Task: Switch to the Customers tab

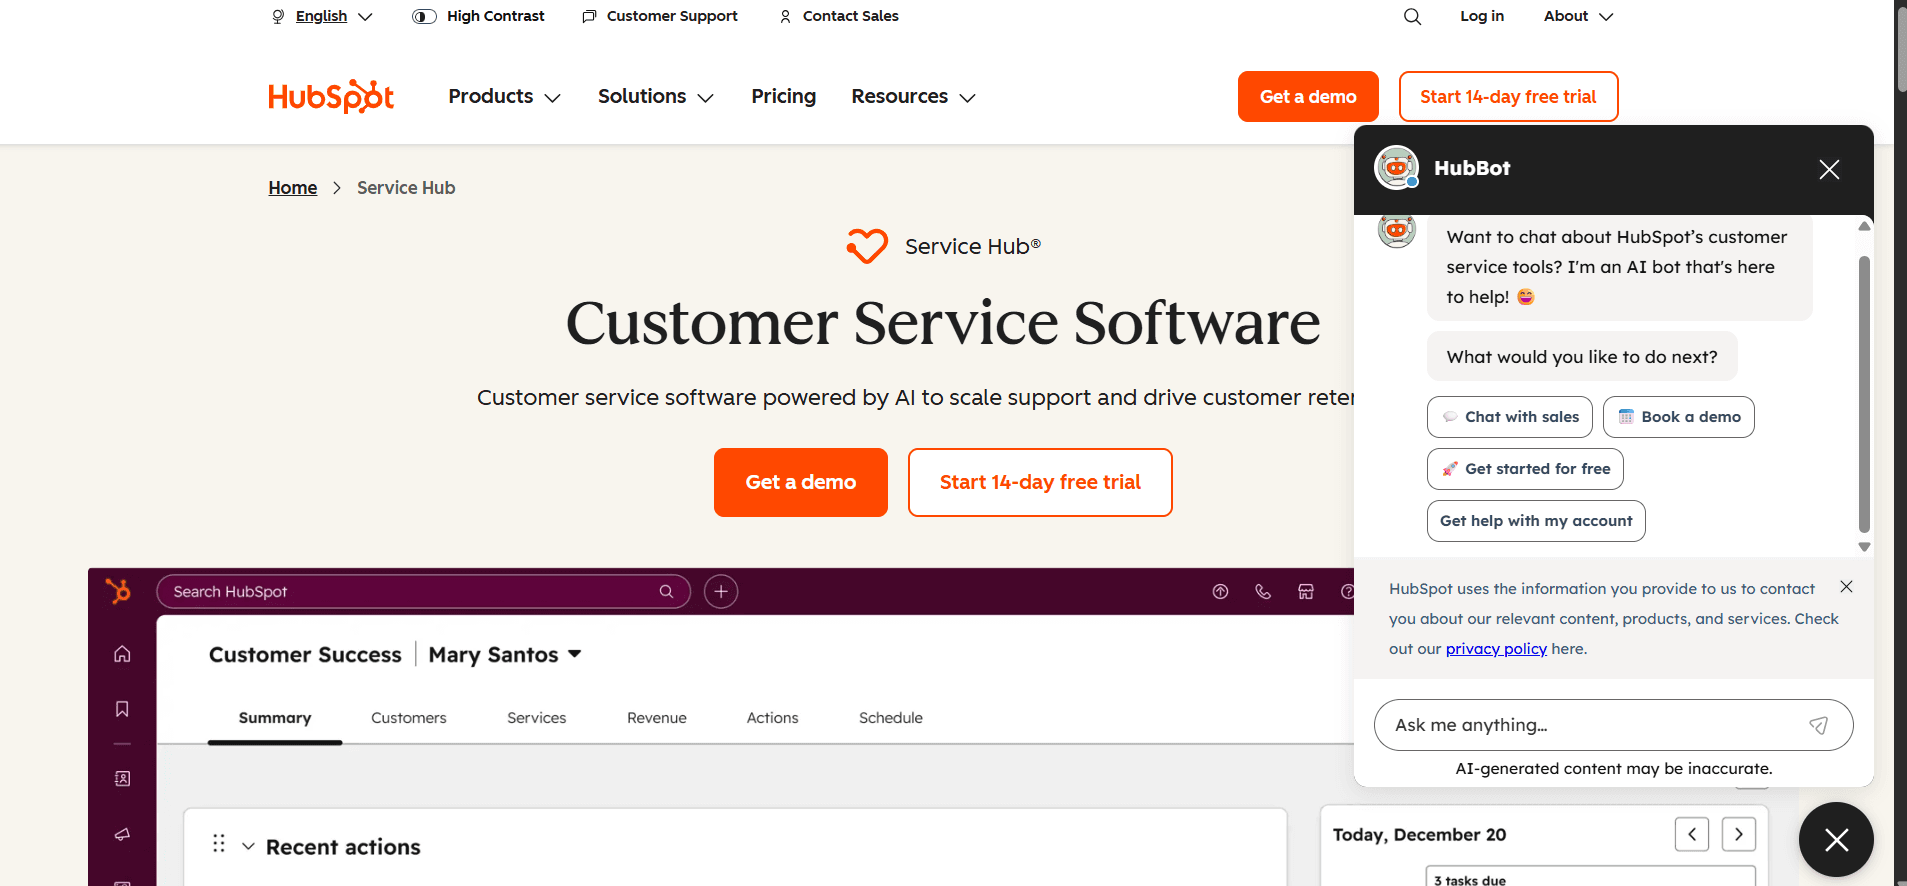Action: click(409, 718)
